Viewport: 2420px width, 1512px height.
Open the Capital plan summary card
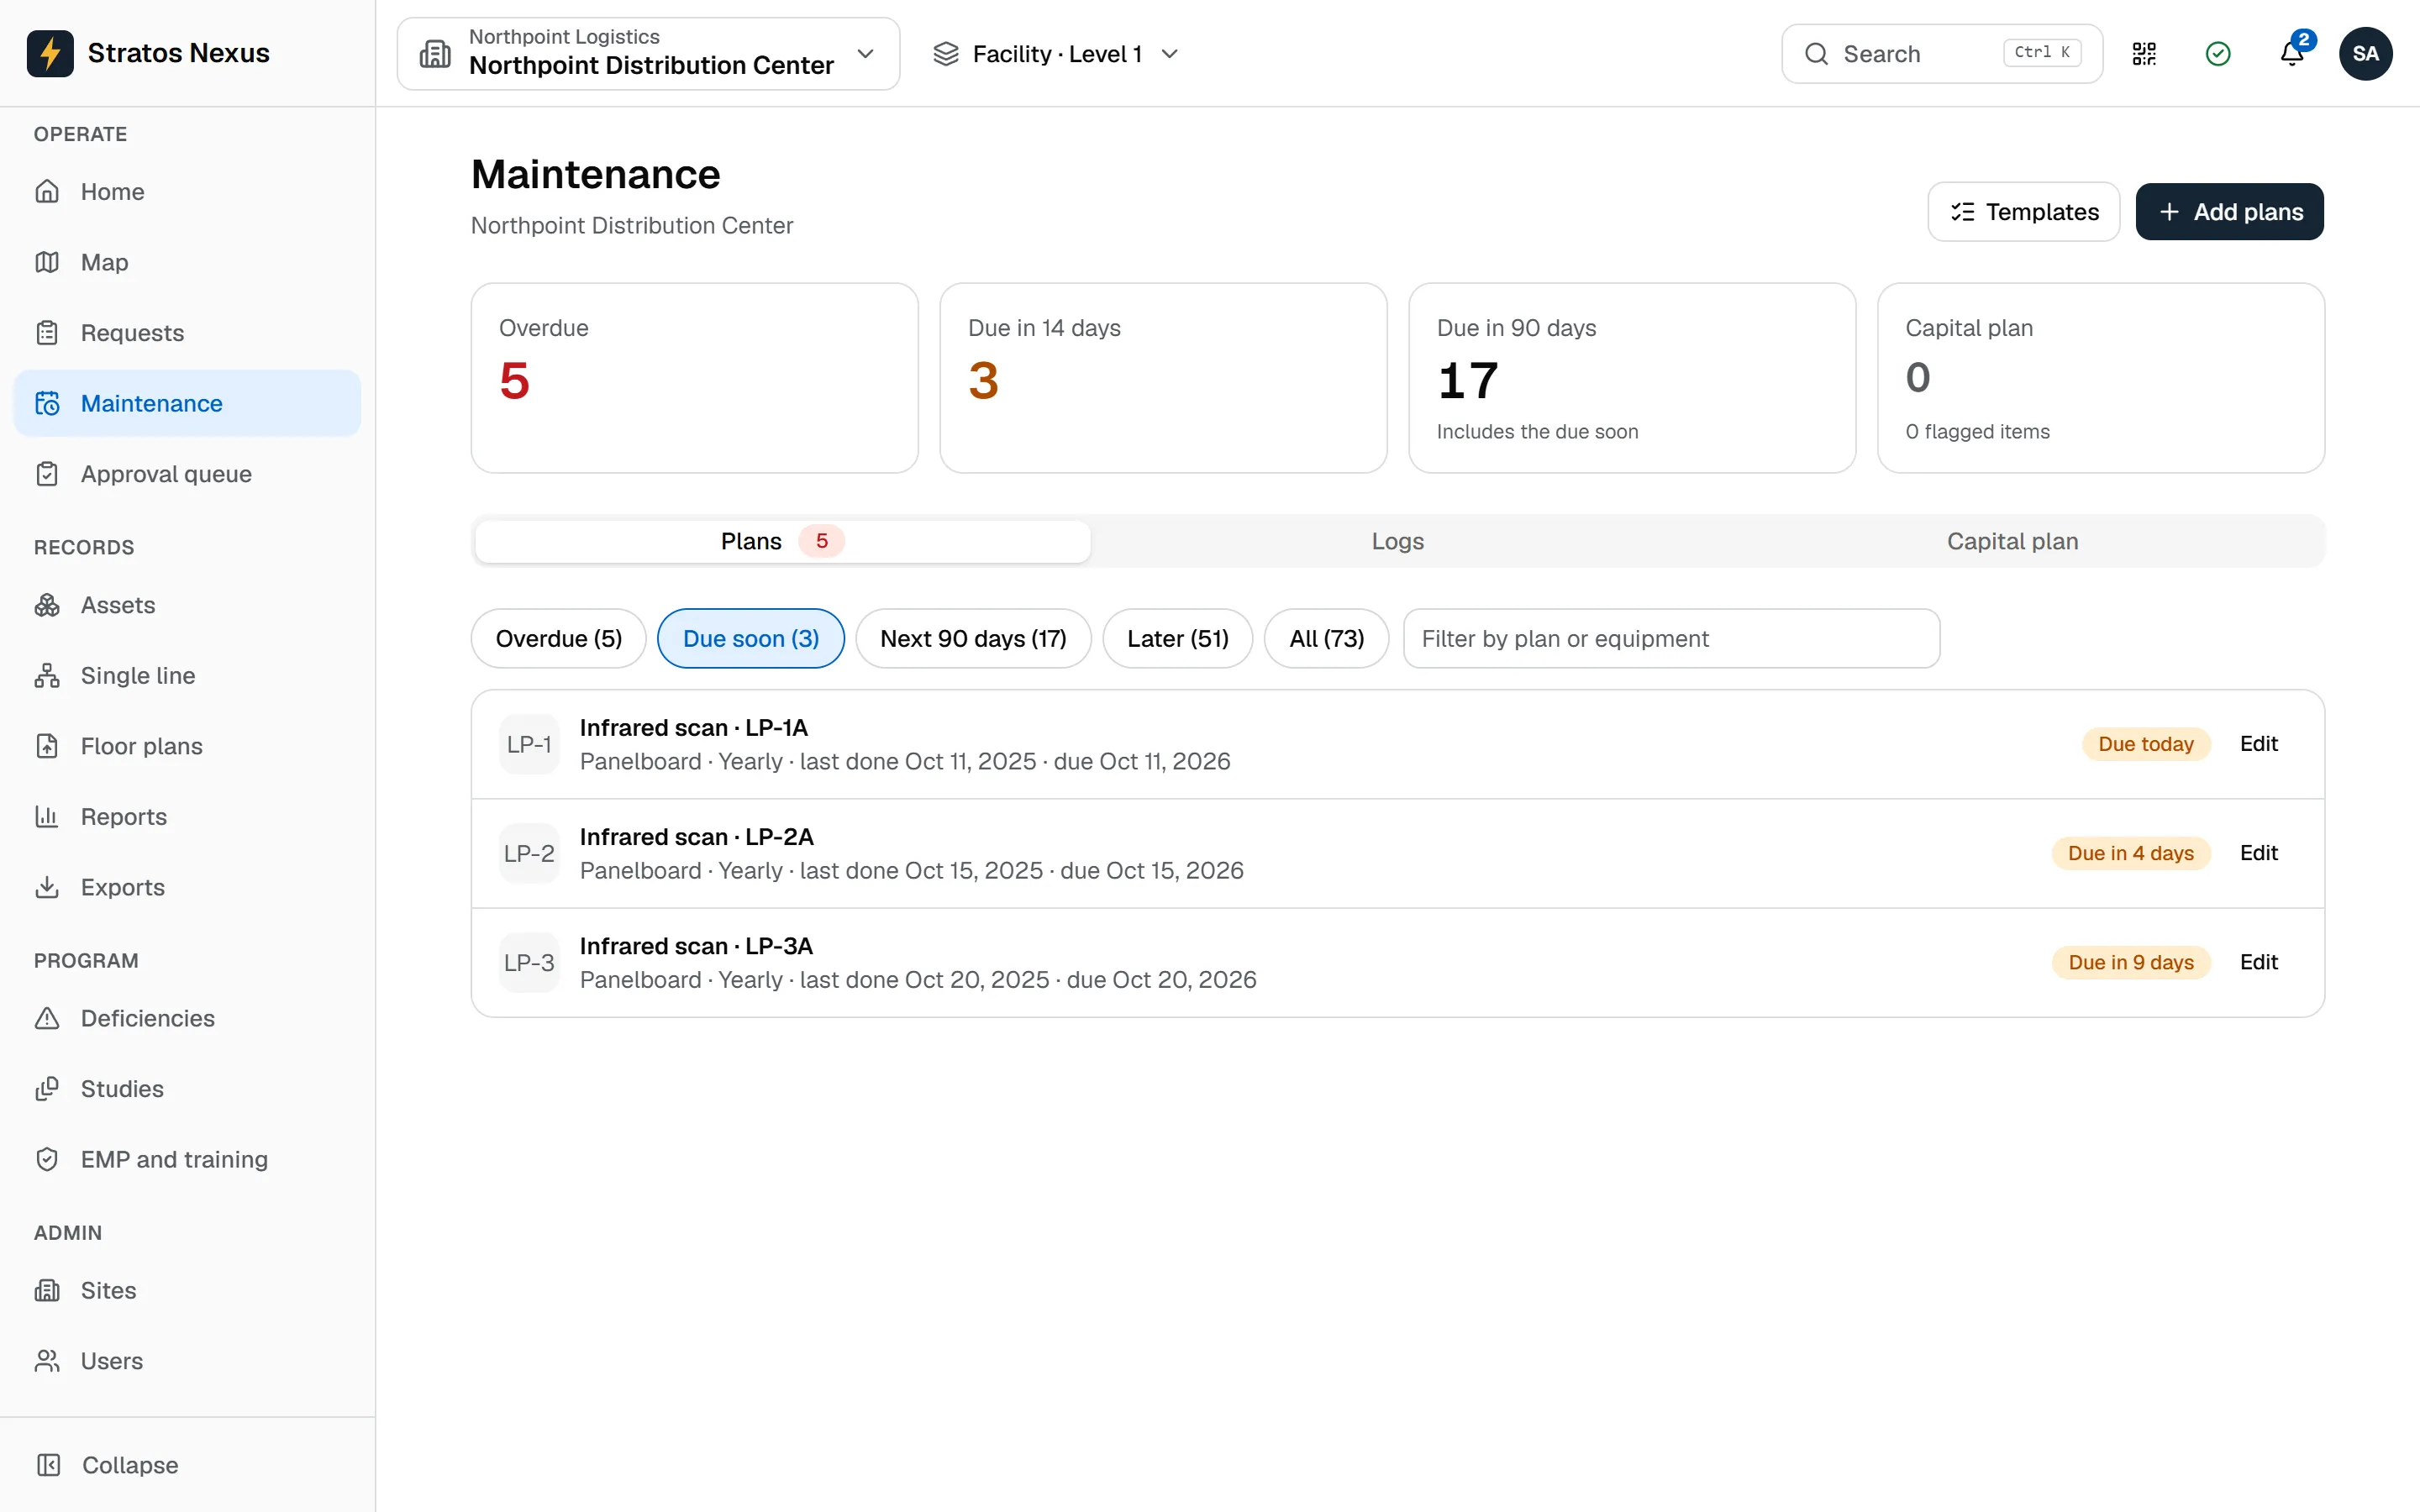(x=2101, y=378)
